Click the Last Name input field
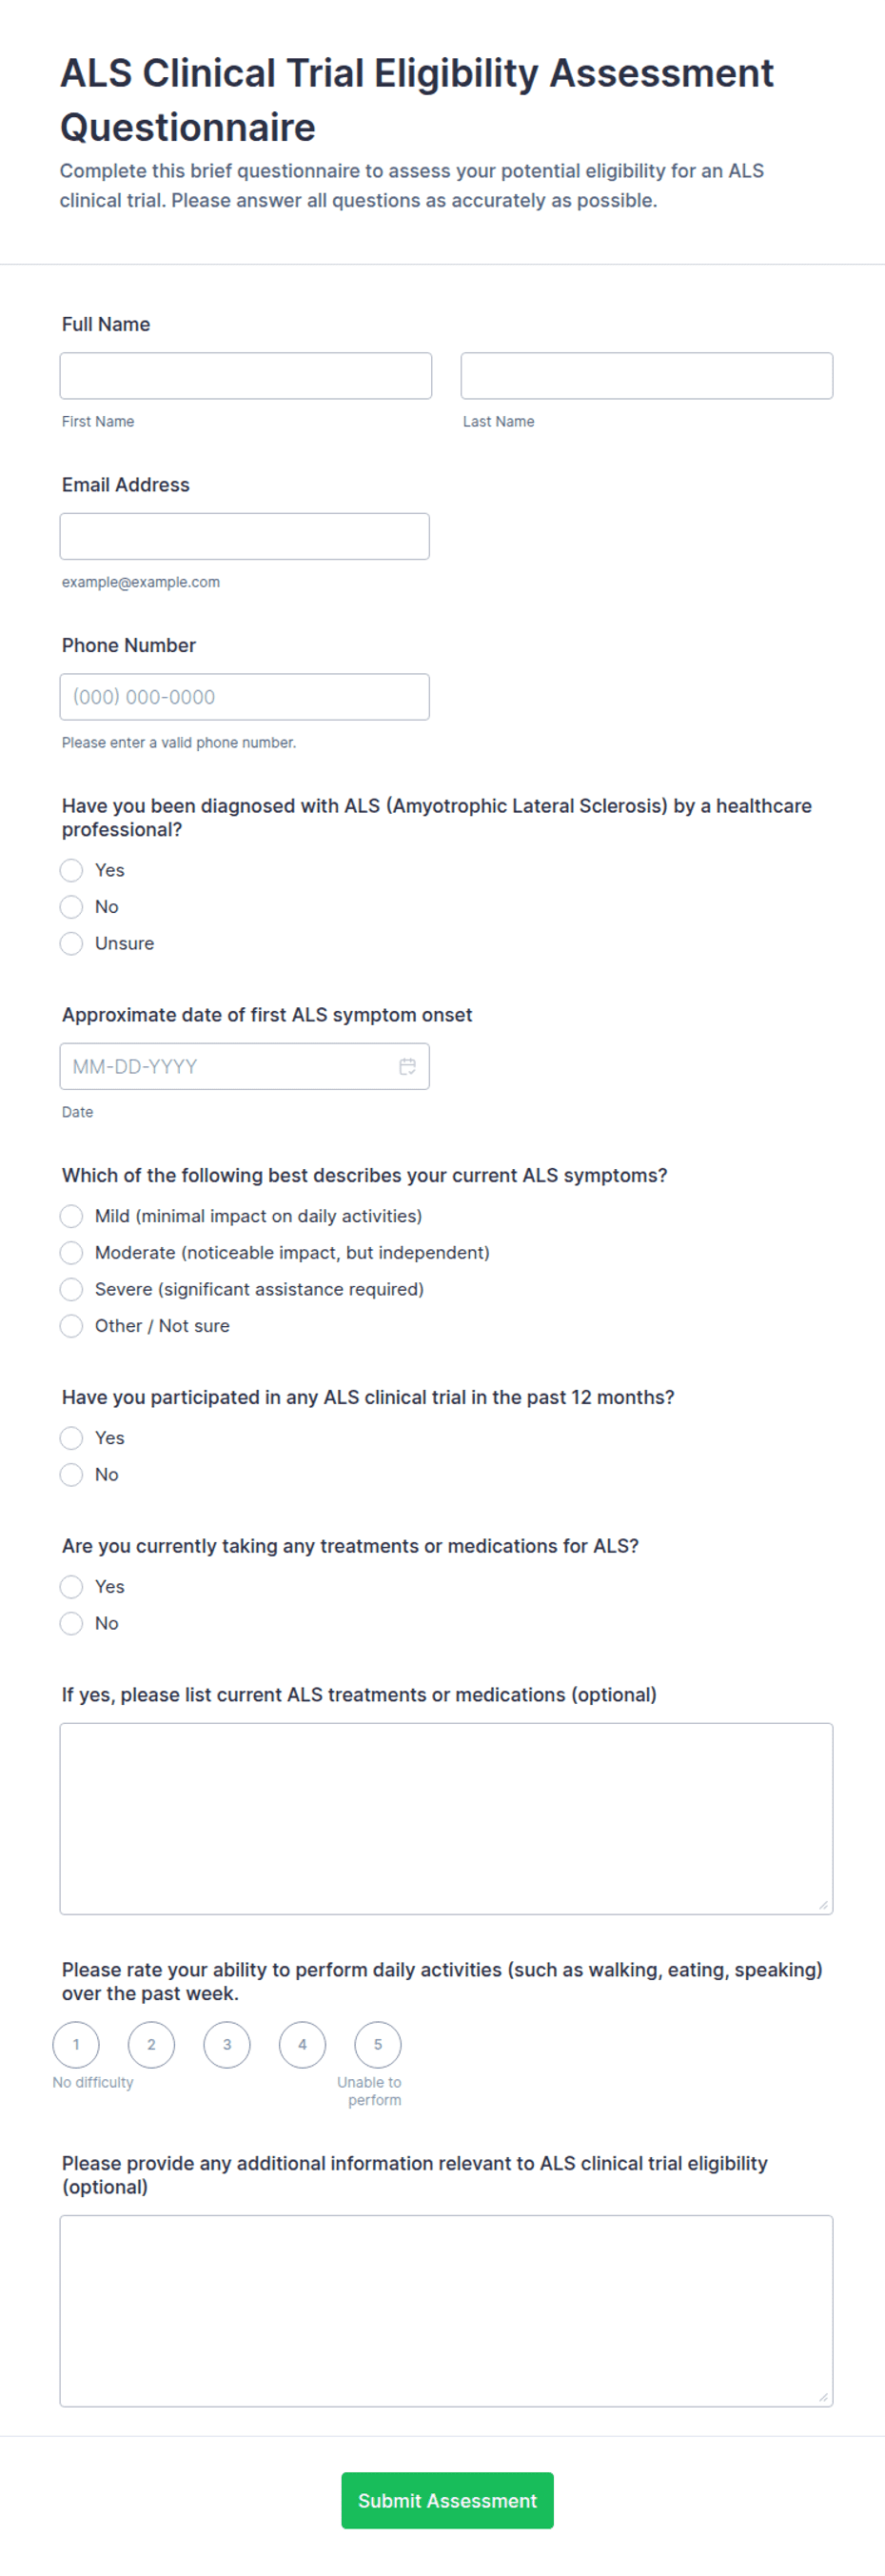This screenshot has width=885, height=2576. coord(647,376)
